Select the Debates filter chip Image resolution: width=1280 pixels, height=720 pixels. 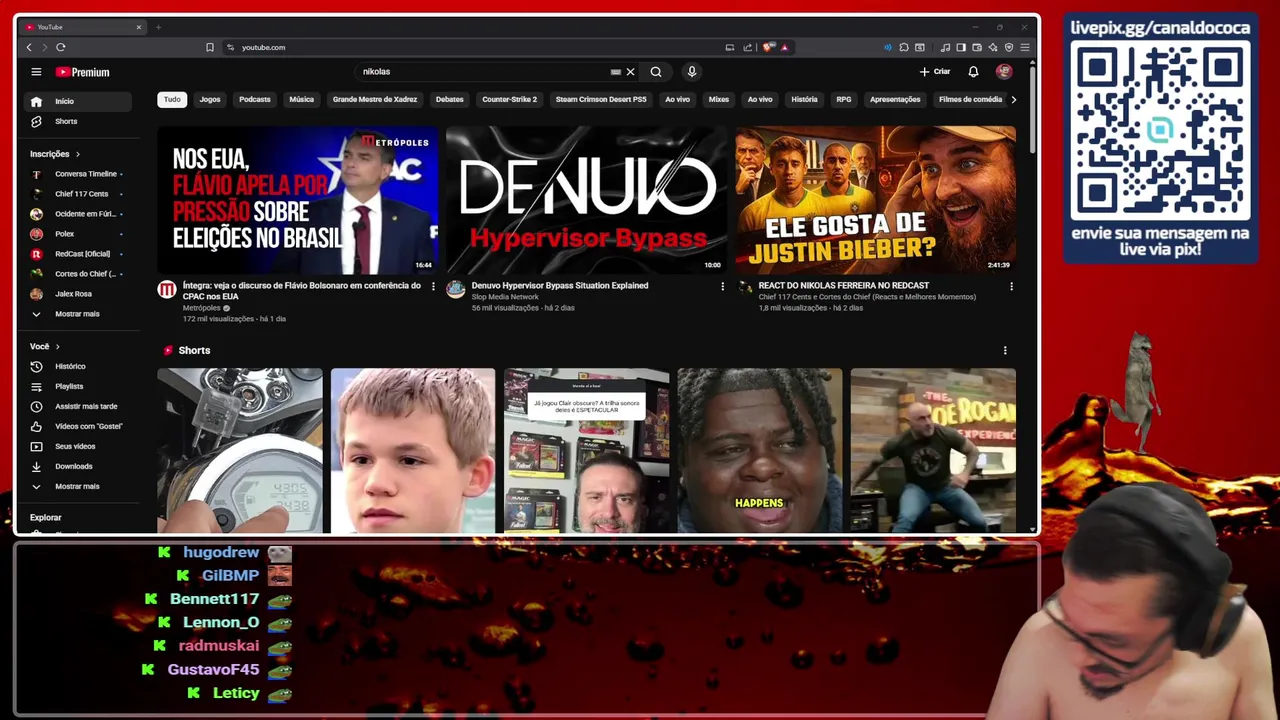450,99
